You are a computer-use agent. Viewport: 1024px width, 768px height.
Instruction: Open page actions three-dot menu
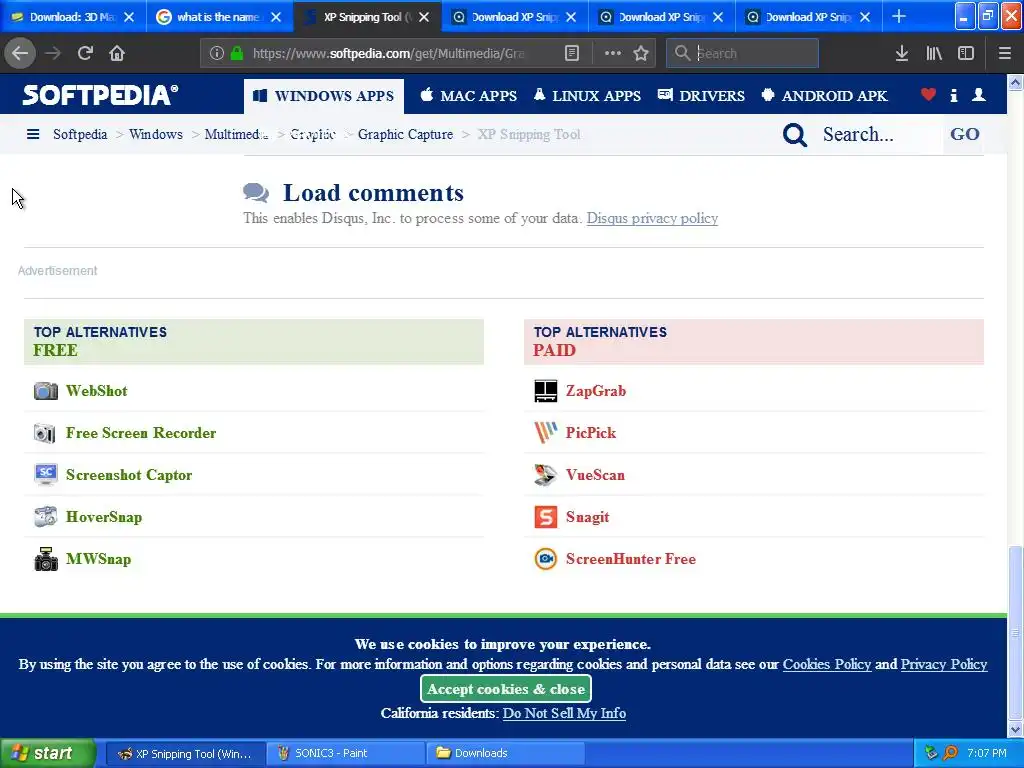click(613, 53)
